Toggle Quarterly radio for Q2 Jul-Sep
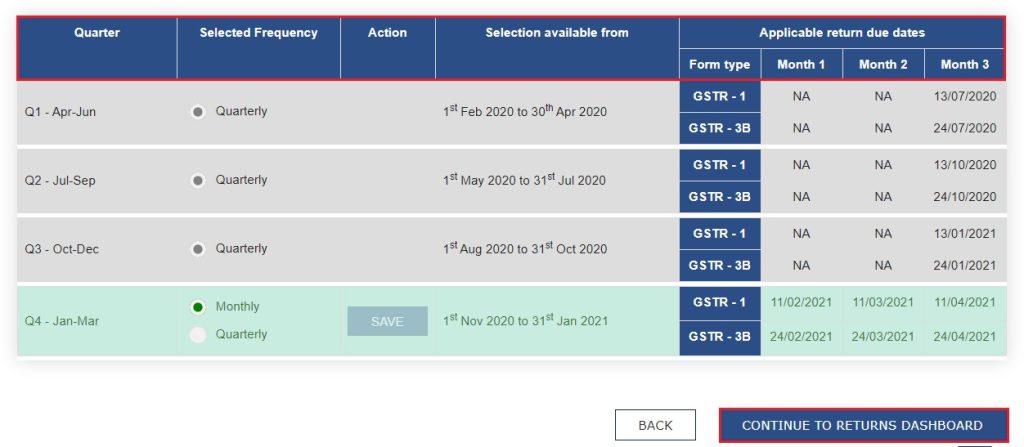This screenshot has height=447, width=1024. coord(198,180)
